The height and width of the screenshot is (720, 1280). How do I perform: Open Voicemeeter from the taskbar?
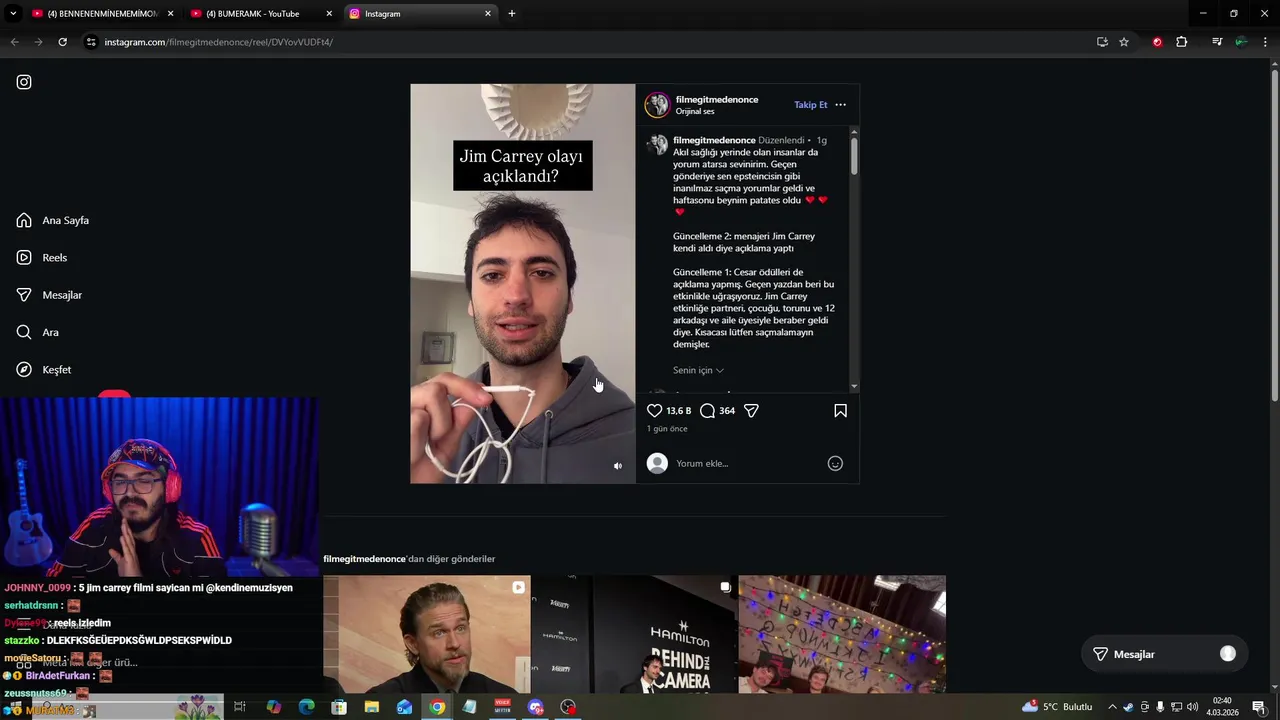(503, 707)
